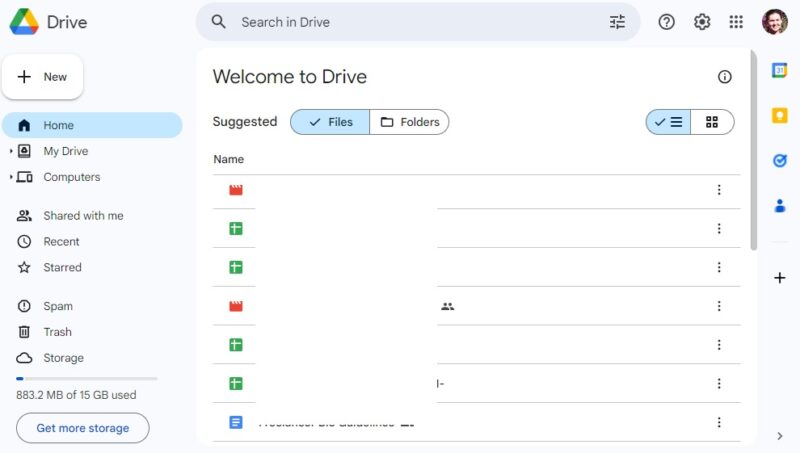The image size is (800, 453).
Task: Click the storage usage bar
Action: 87,379
